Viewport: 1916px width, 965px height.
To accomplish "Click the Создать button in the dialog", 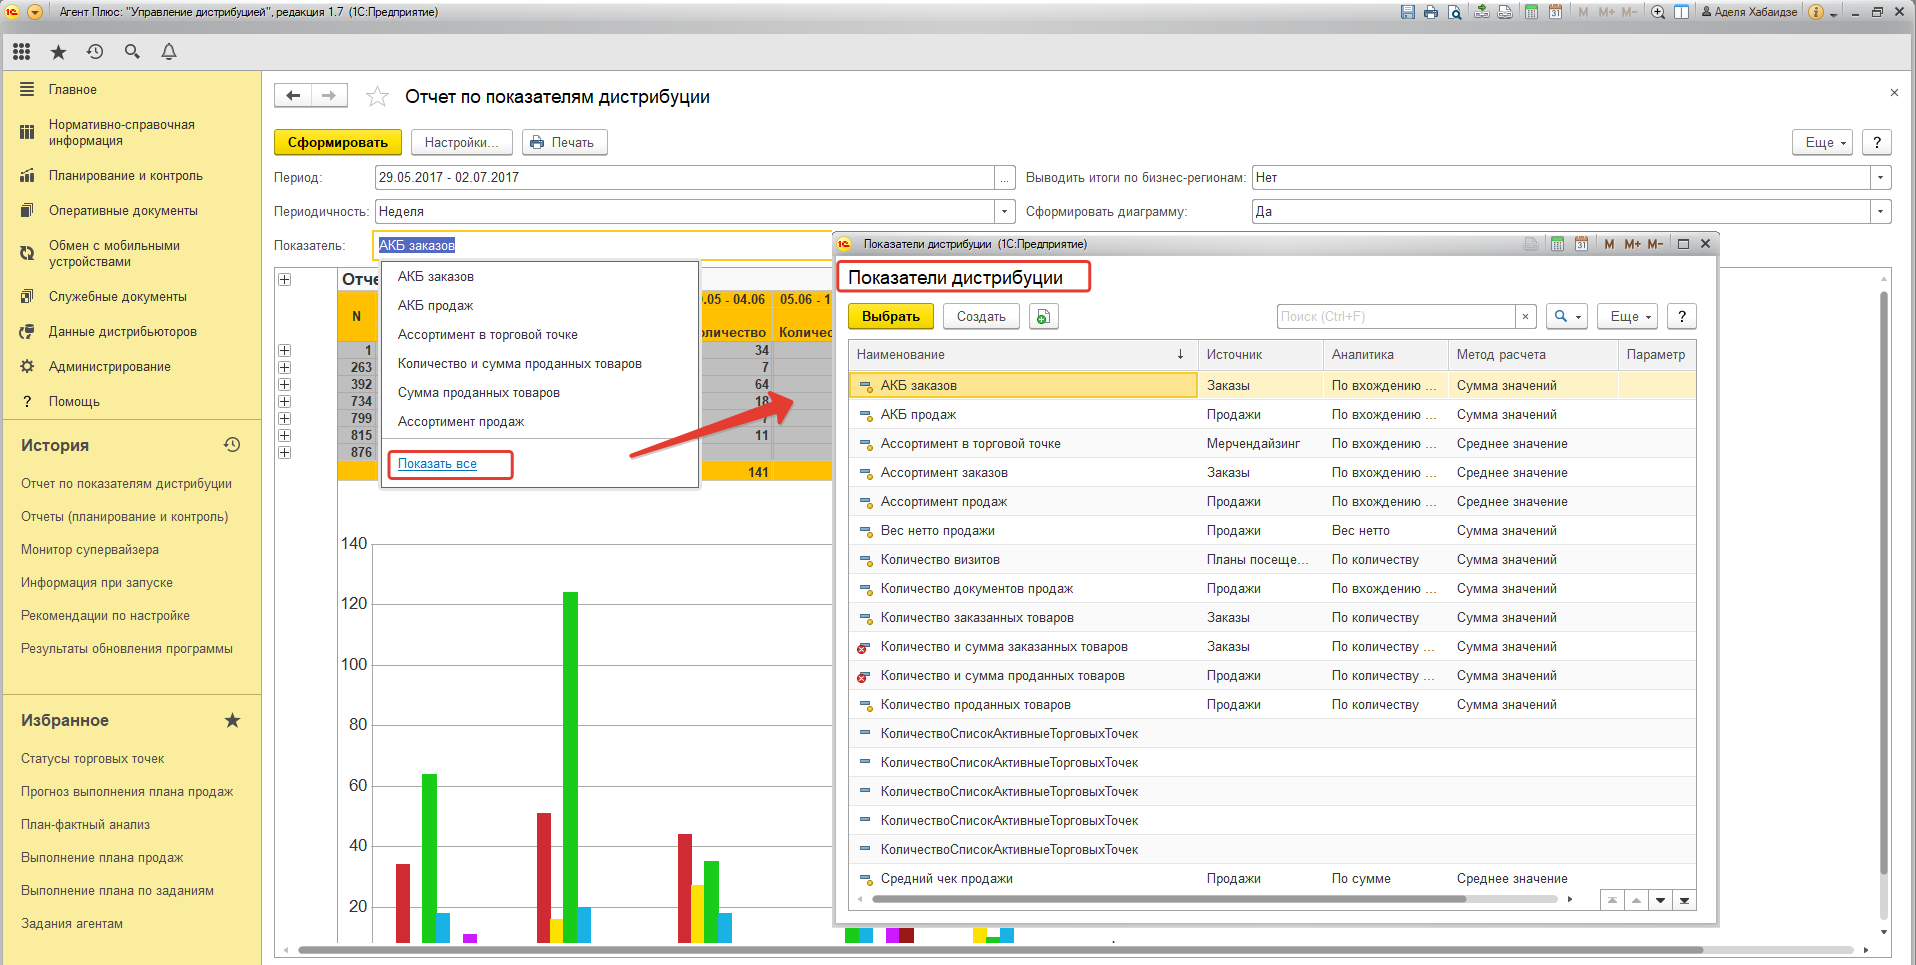I will click(x=981, y=316).
